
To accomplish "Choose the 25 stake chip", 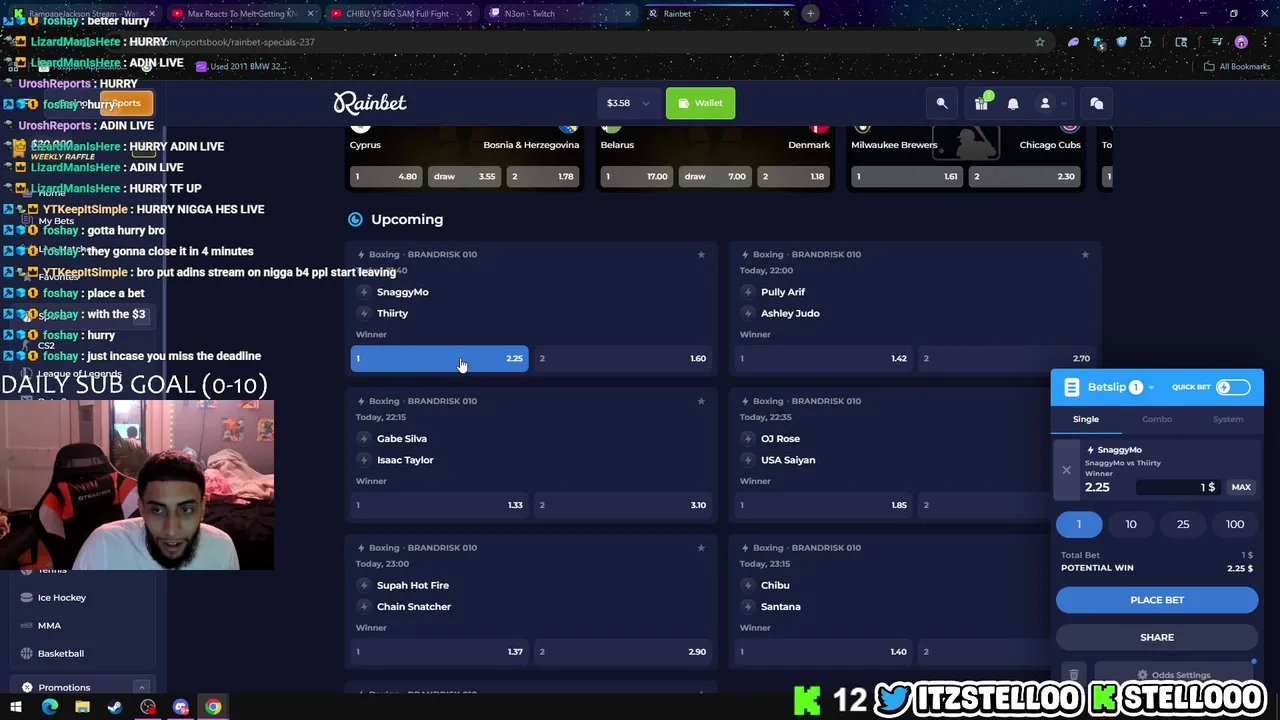I will pos(1183,524).
